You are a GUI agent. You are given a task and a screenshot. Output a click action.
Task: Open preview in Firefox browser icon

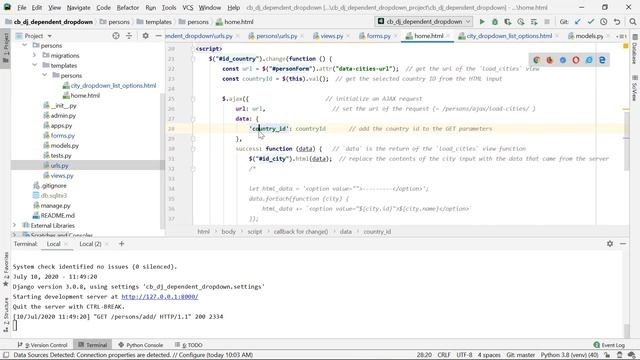tap(550, 60)
